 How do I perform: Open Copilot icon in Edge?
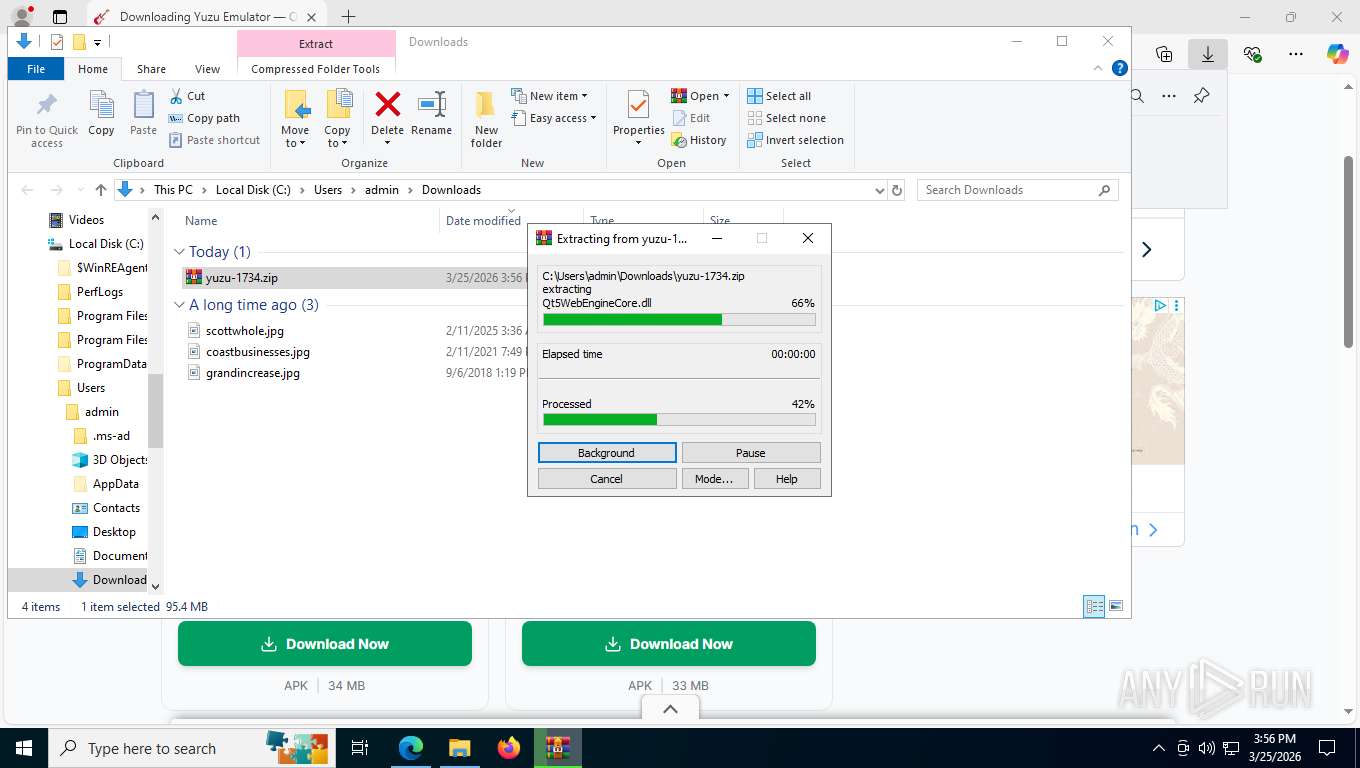1338,54
